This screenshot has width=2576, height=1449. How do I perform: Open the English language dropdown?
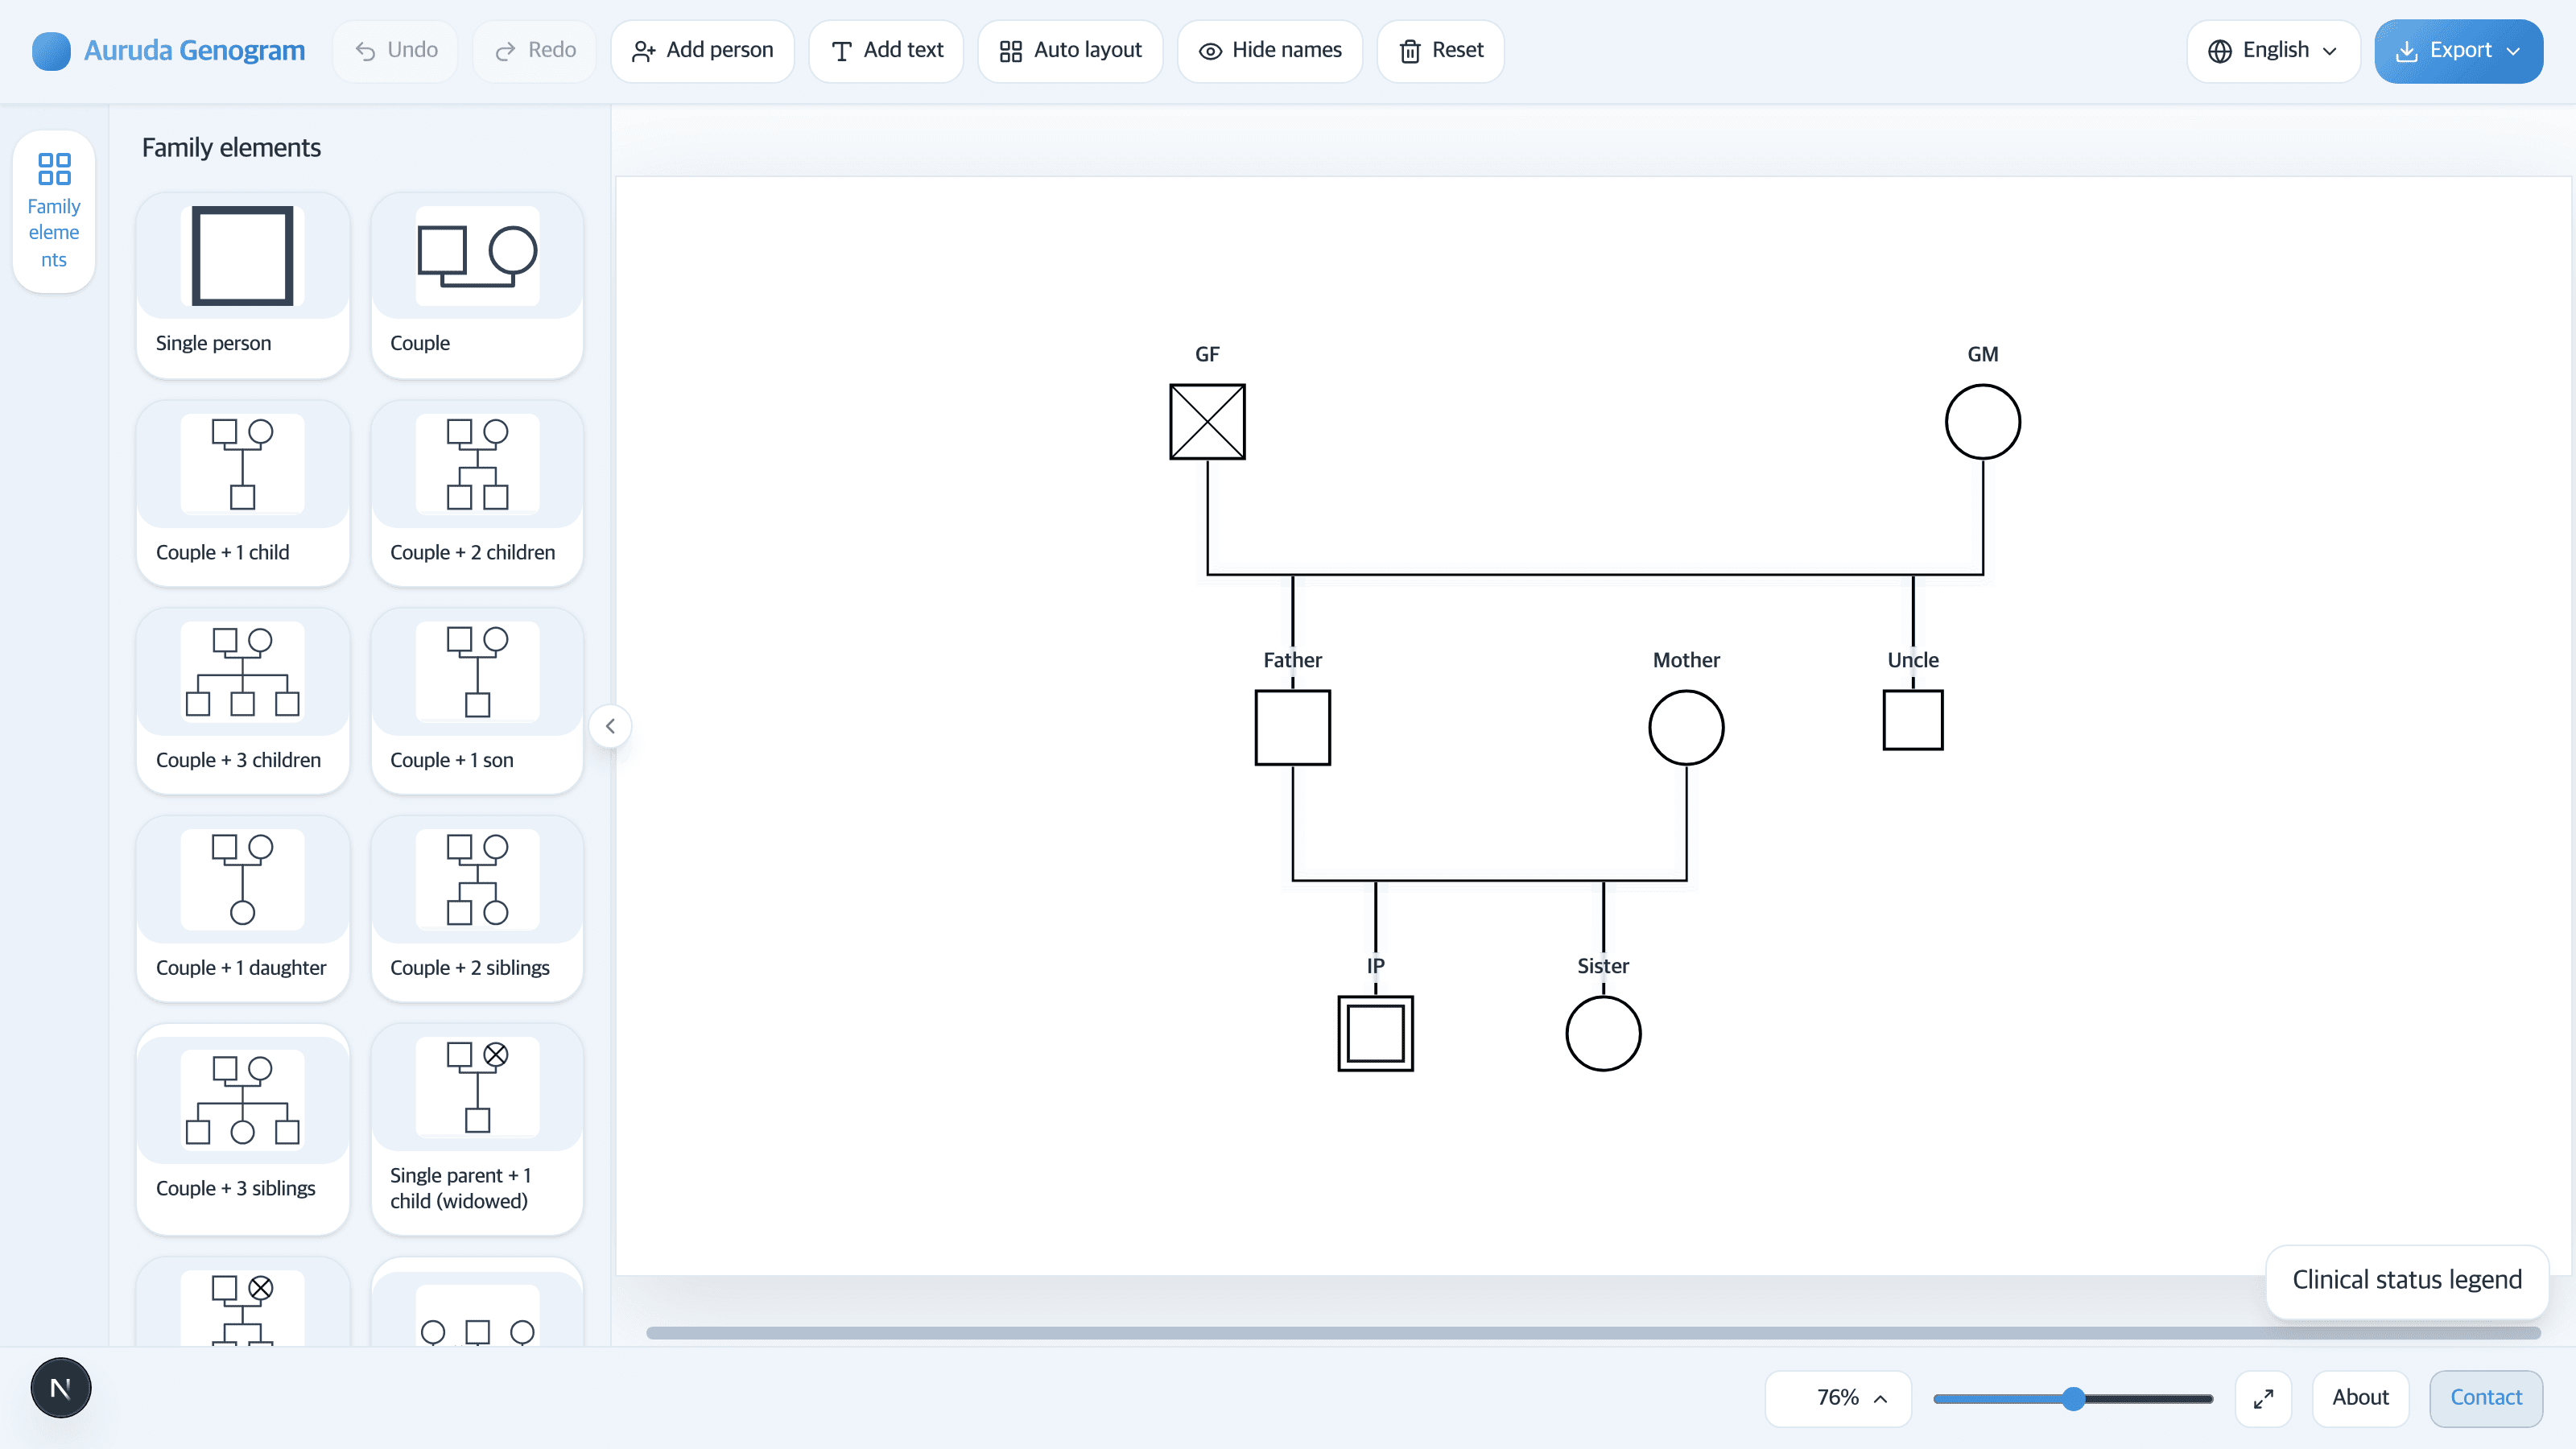point(2273,50)
